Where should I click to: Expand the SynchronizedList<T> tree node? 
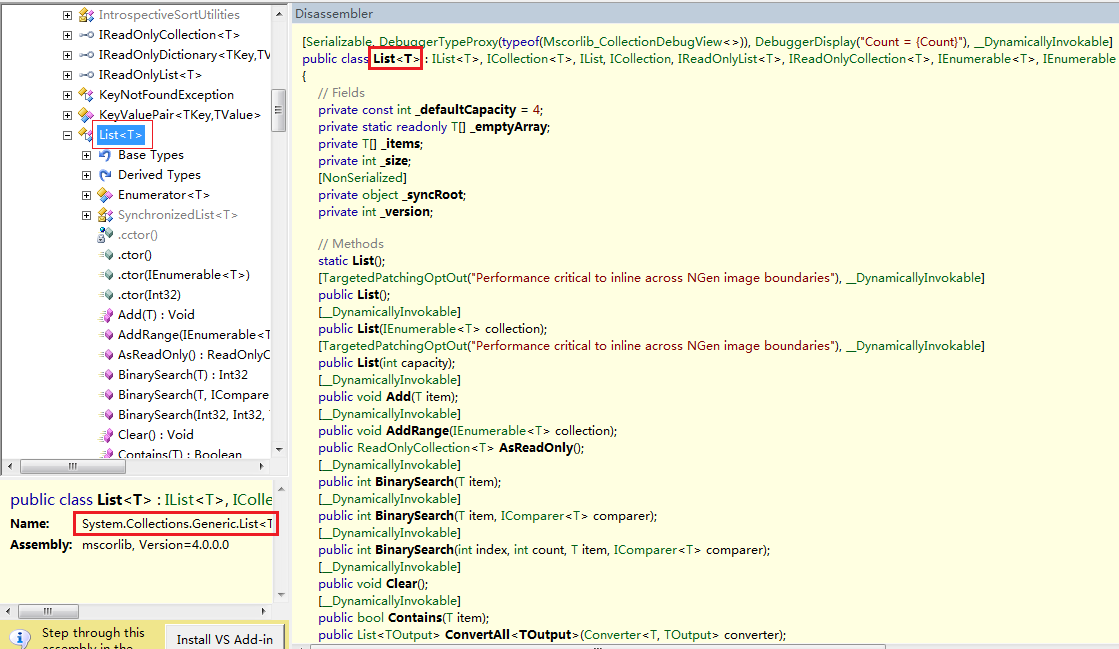86,215
